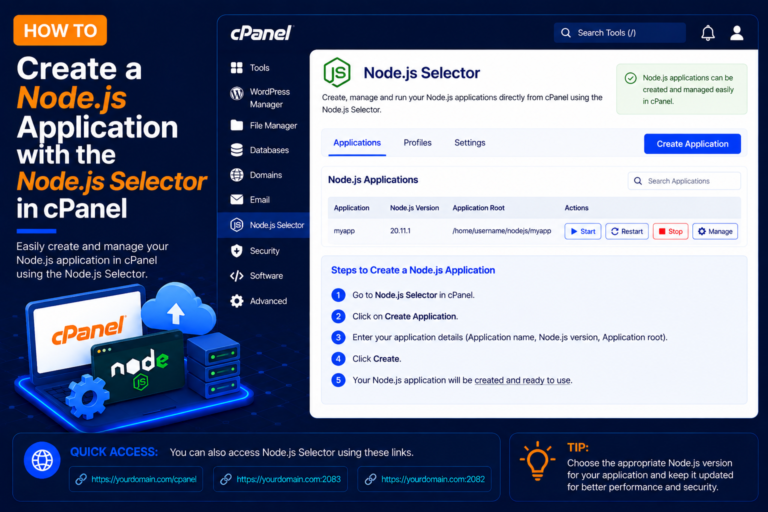Switch to the Applications tab
This screenshot has width=768, height=512.
(x=357, y=143)
